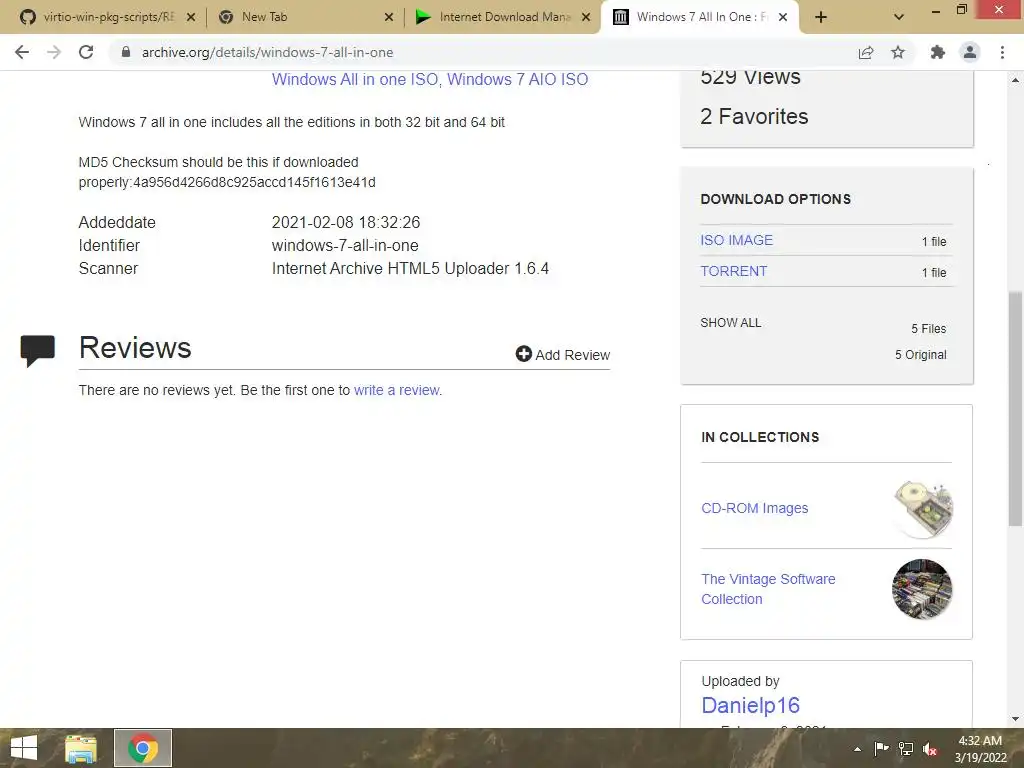The image size is (1024, 768).
Task: Click the MD5 checksum value text
Action: (254, 182)
